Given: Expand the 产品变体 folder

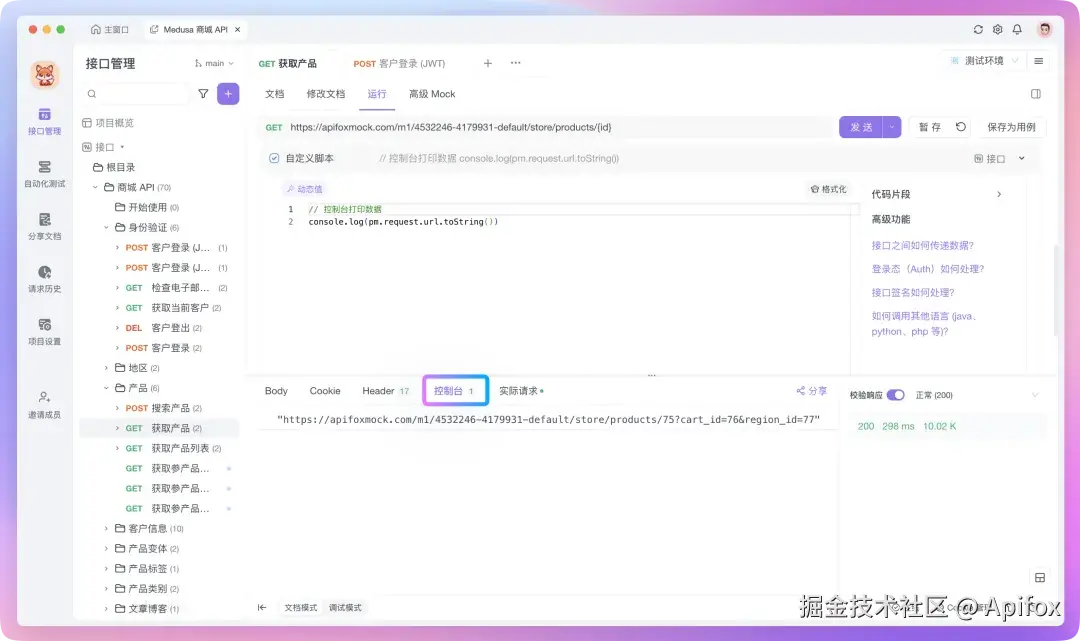Looking at the screenshot, I should (106, 549).
